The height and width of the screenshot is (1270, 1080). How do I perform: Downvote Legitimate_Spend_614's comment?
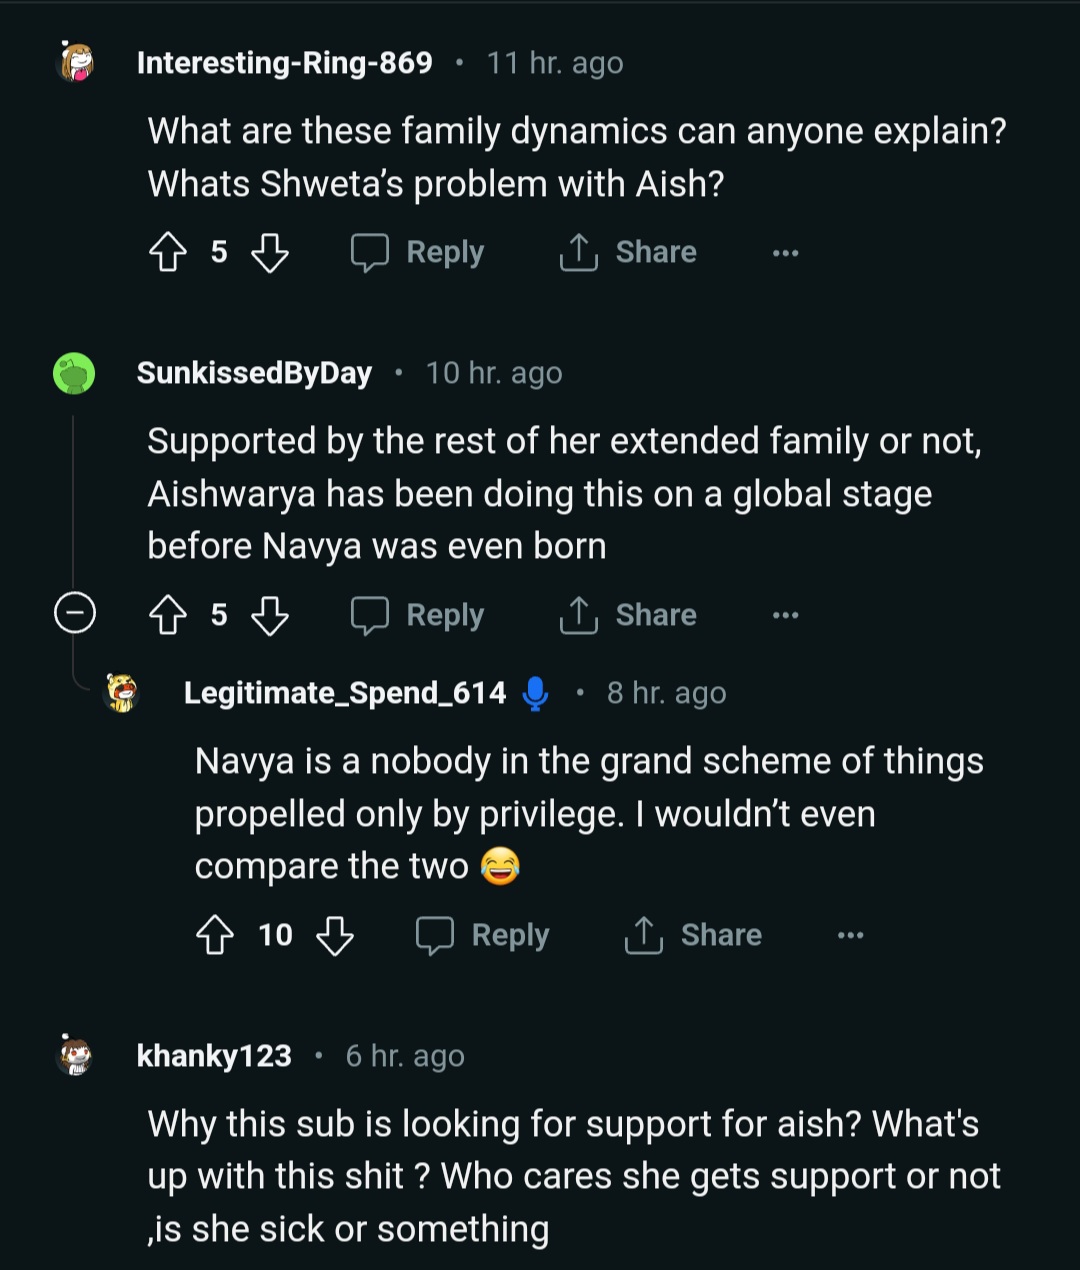335,936
